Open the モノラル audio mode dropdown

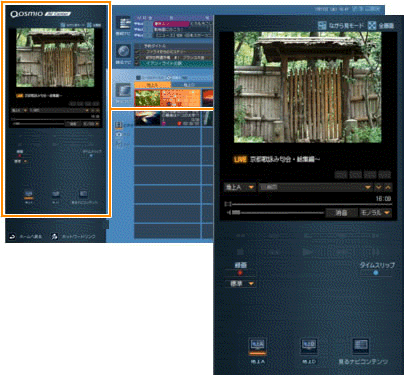[x=375, y=212]
